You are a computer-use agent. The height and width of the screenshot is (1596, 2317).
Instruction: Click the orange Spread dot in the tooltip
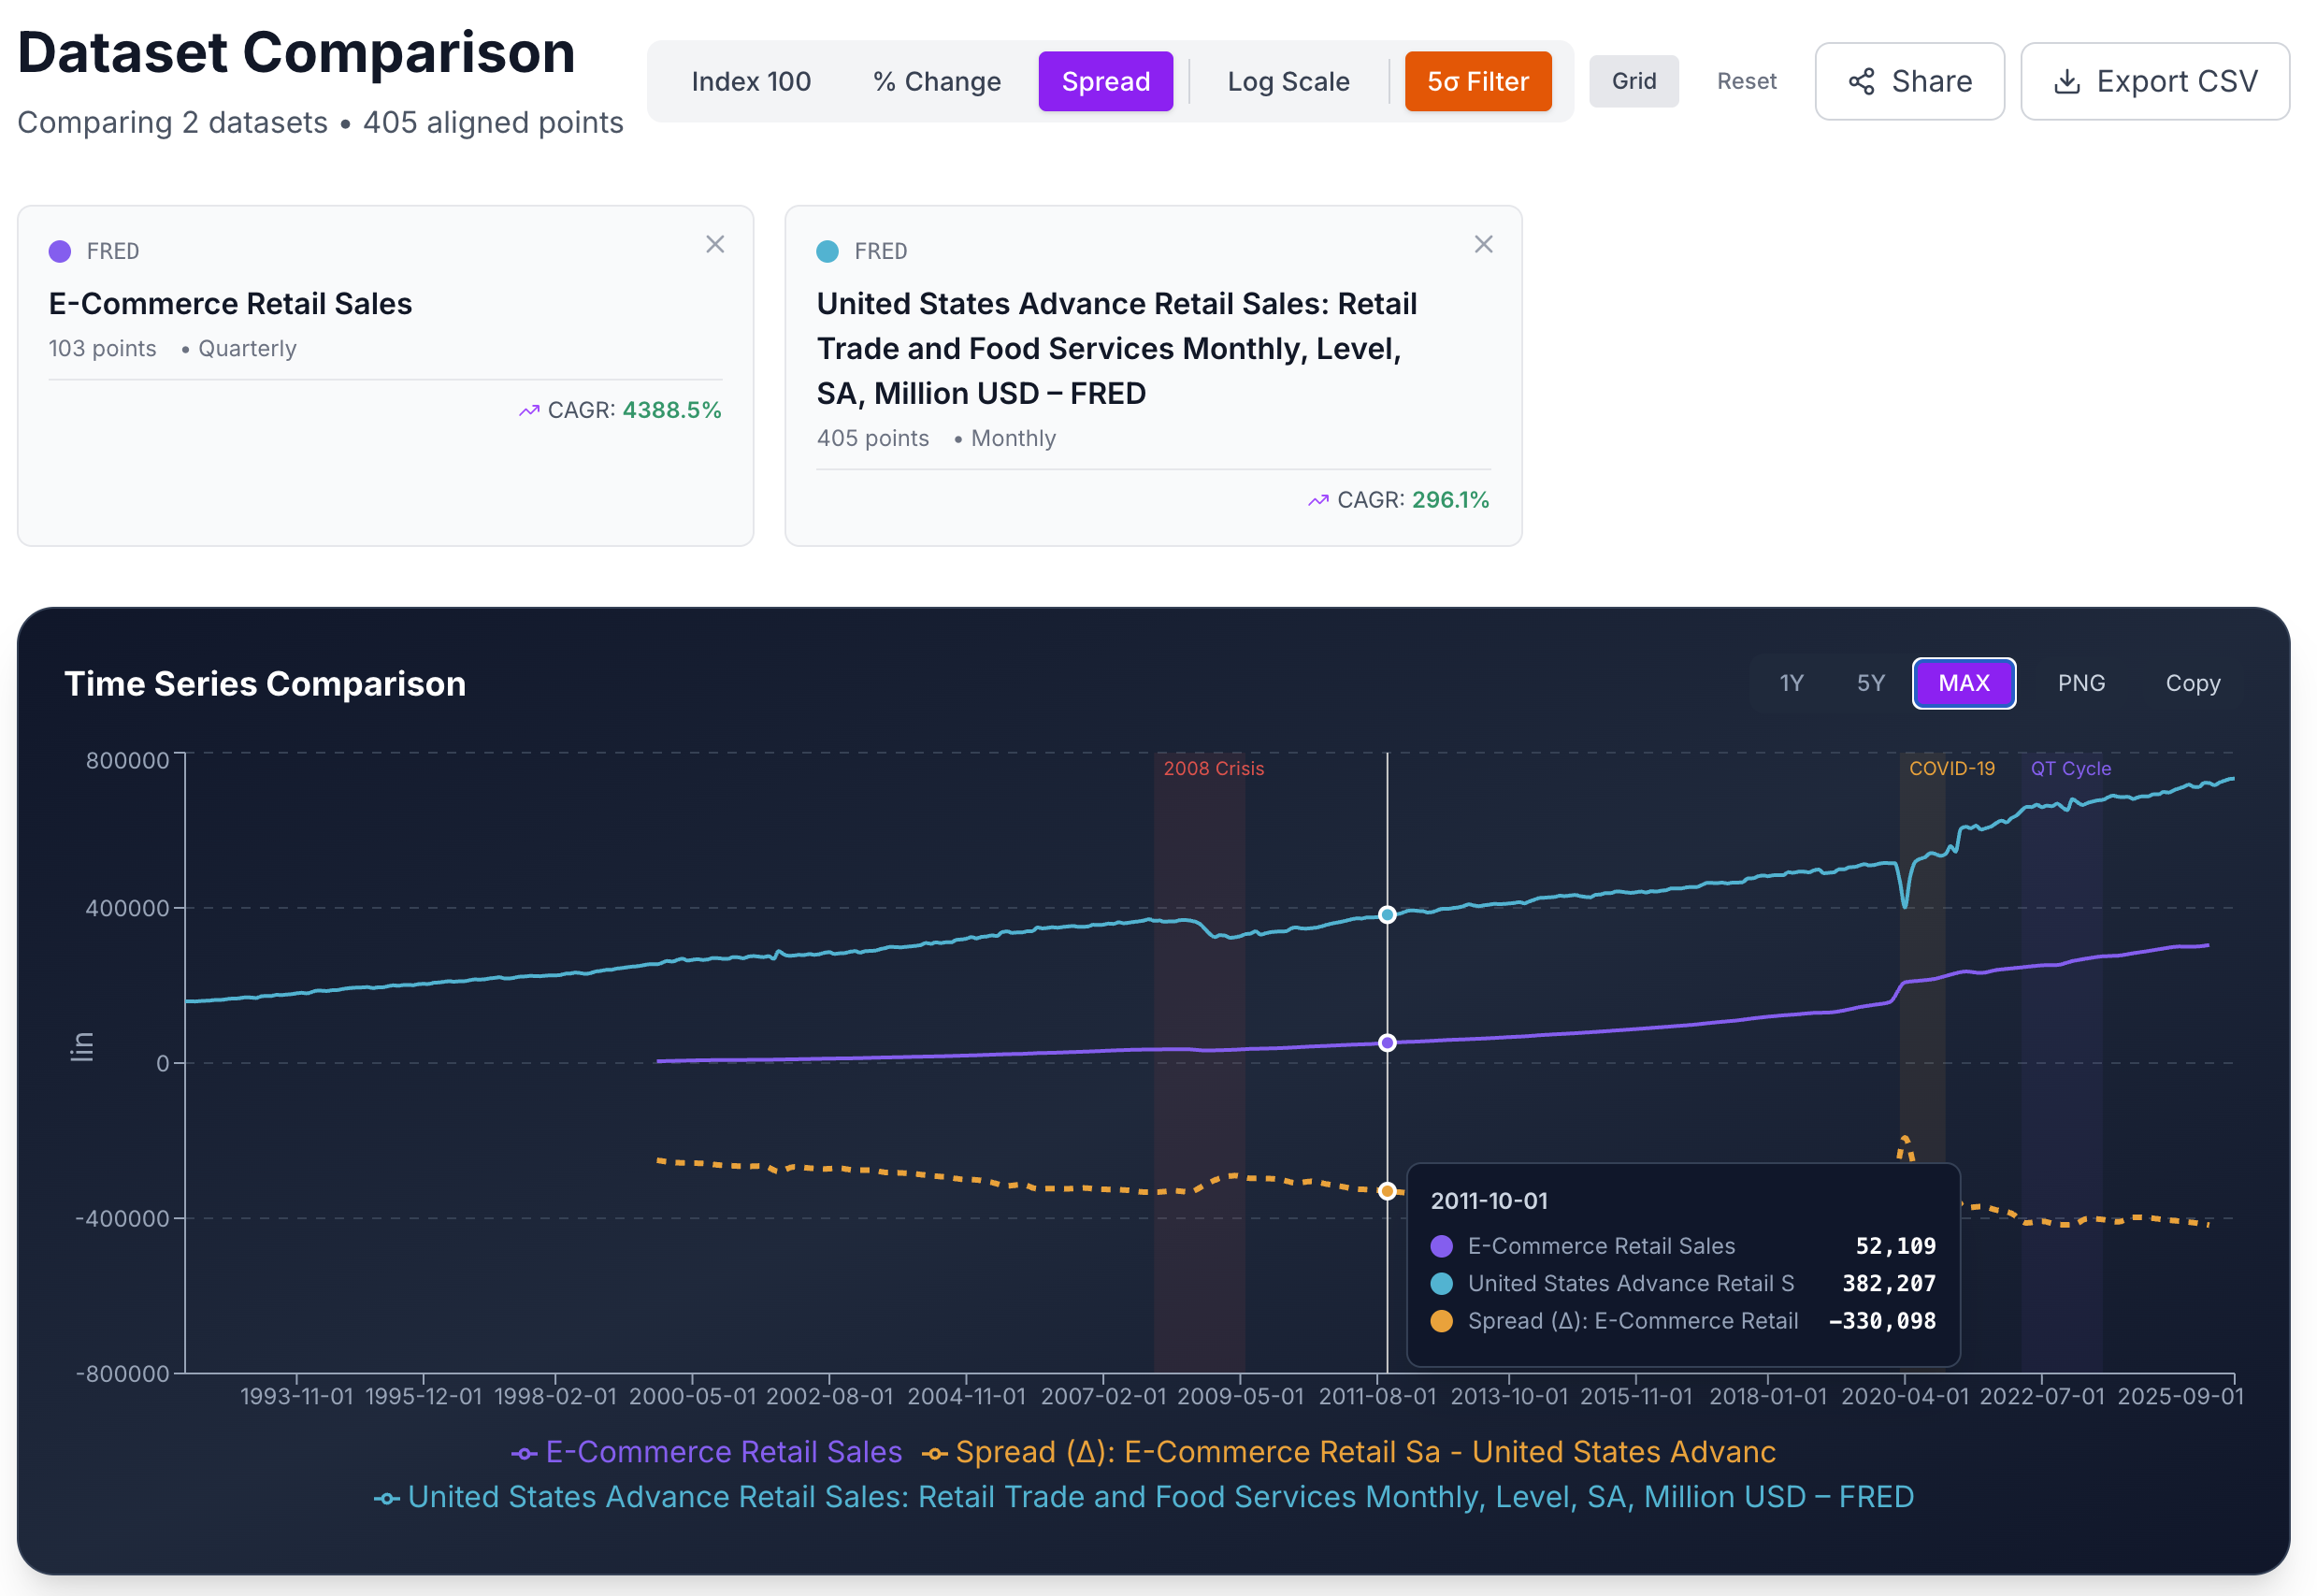1440,1320
